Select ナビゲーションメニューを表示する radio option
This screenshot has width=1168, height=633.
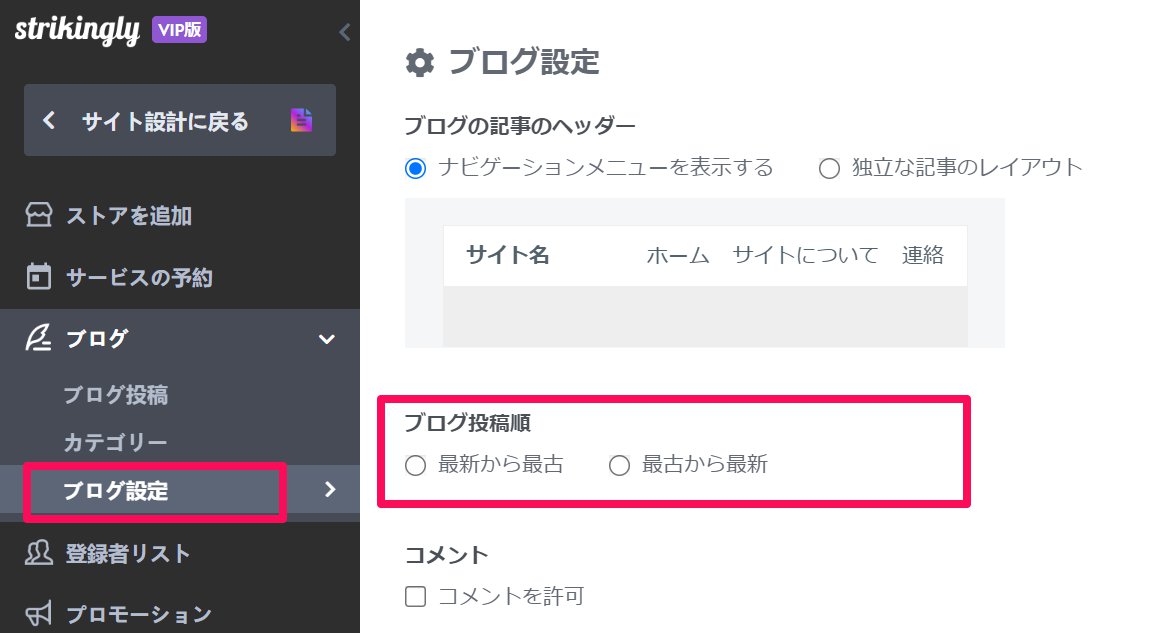(x=416, y=168)
